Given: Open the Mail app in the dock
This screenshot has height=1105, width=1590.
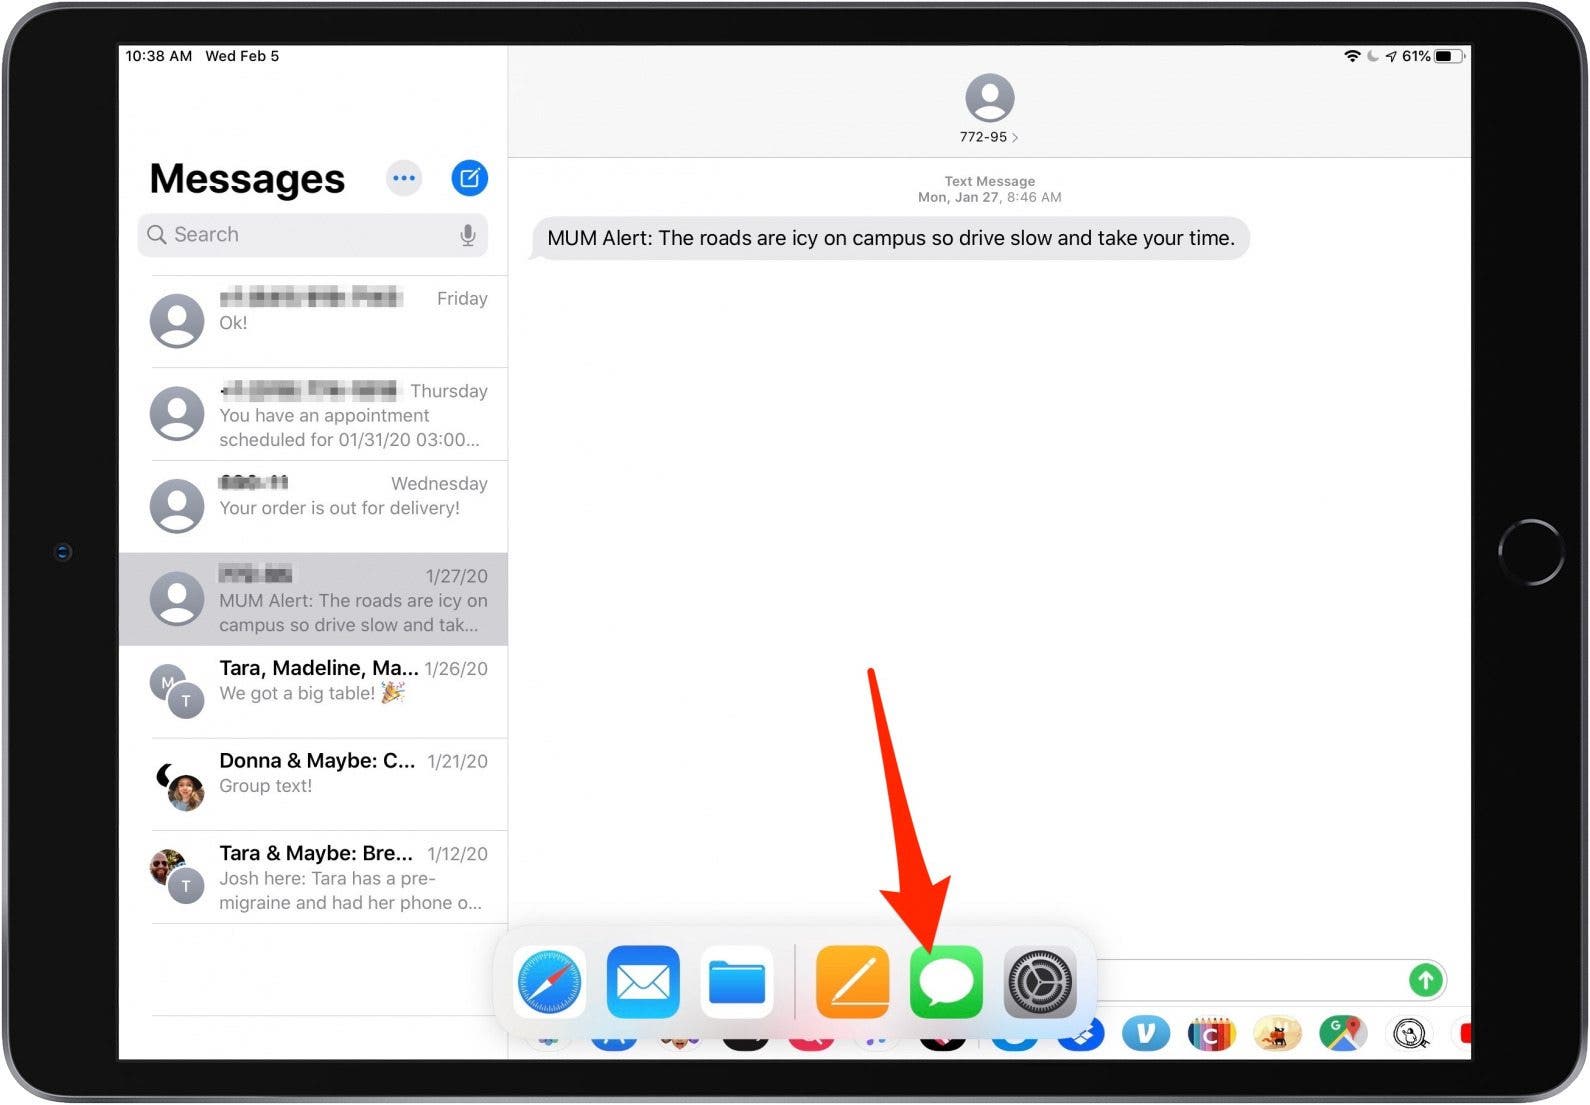Looking at the screenshot, I should tap(643, 982).
